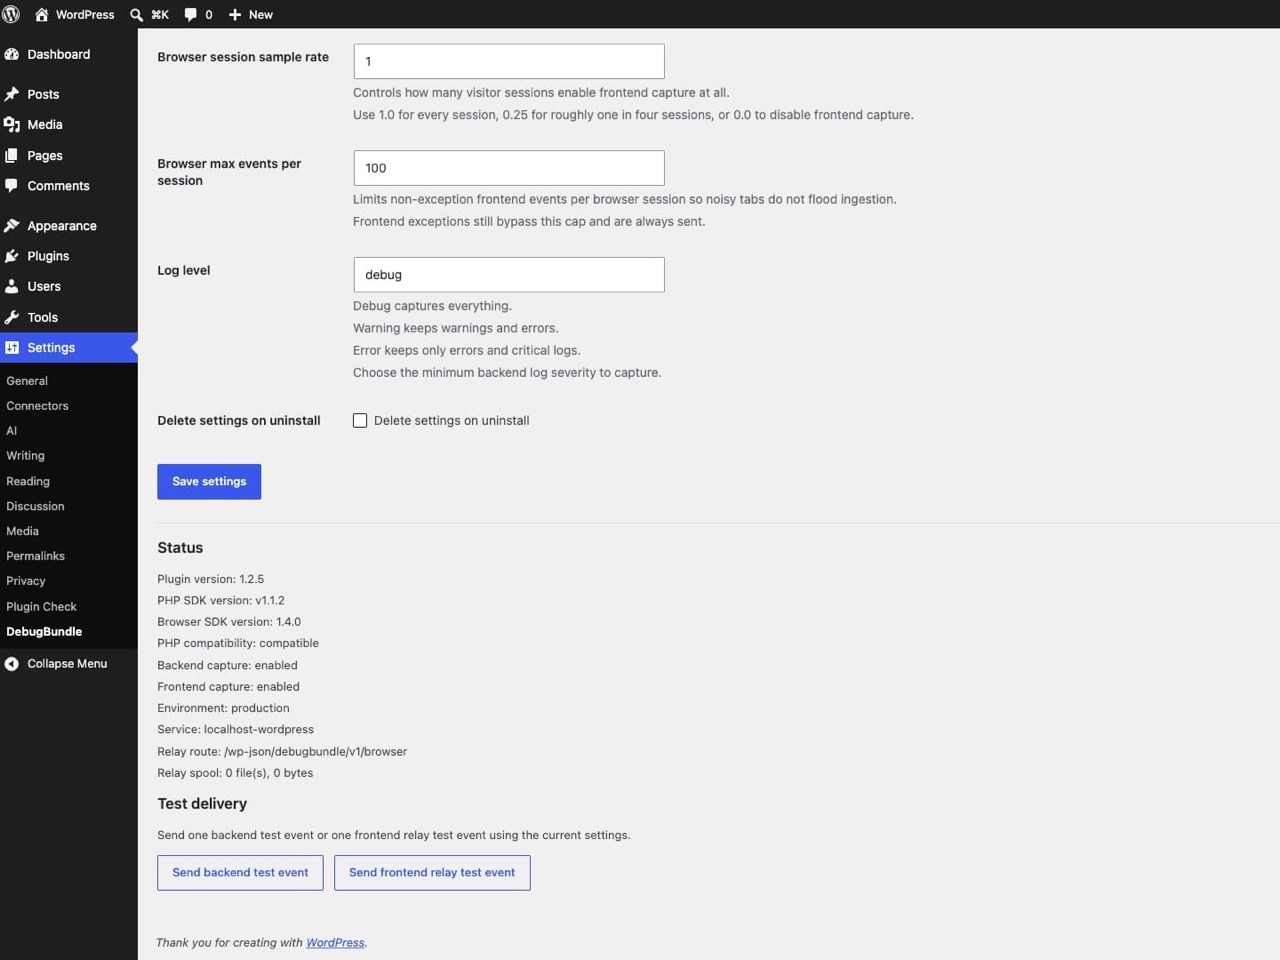The image size is (1280, 960).
Task: Click PHP SDK version v1.1.2 text
Action: 221,600
